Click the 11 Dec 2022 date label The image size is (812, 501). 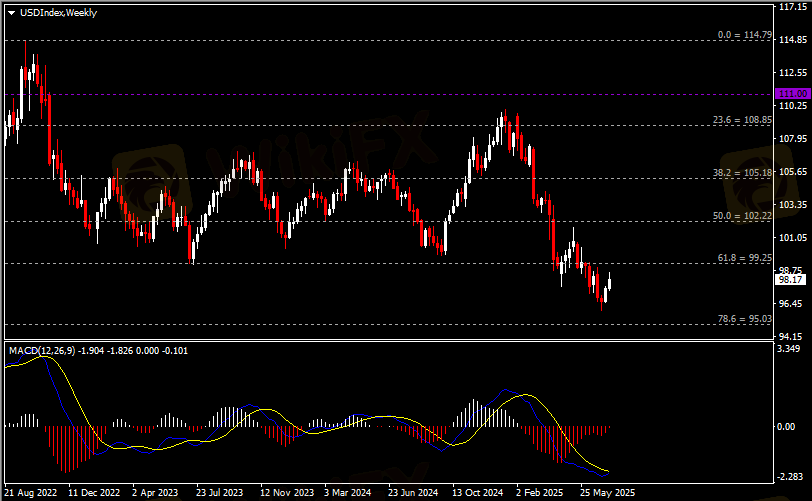[x=94, y=492]
